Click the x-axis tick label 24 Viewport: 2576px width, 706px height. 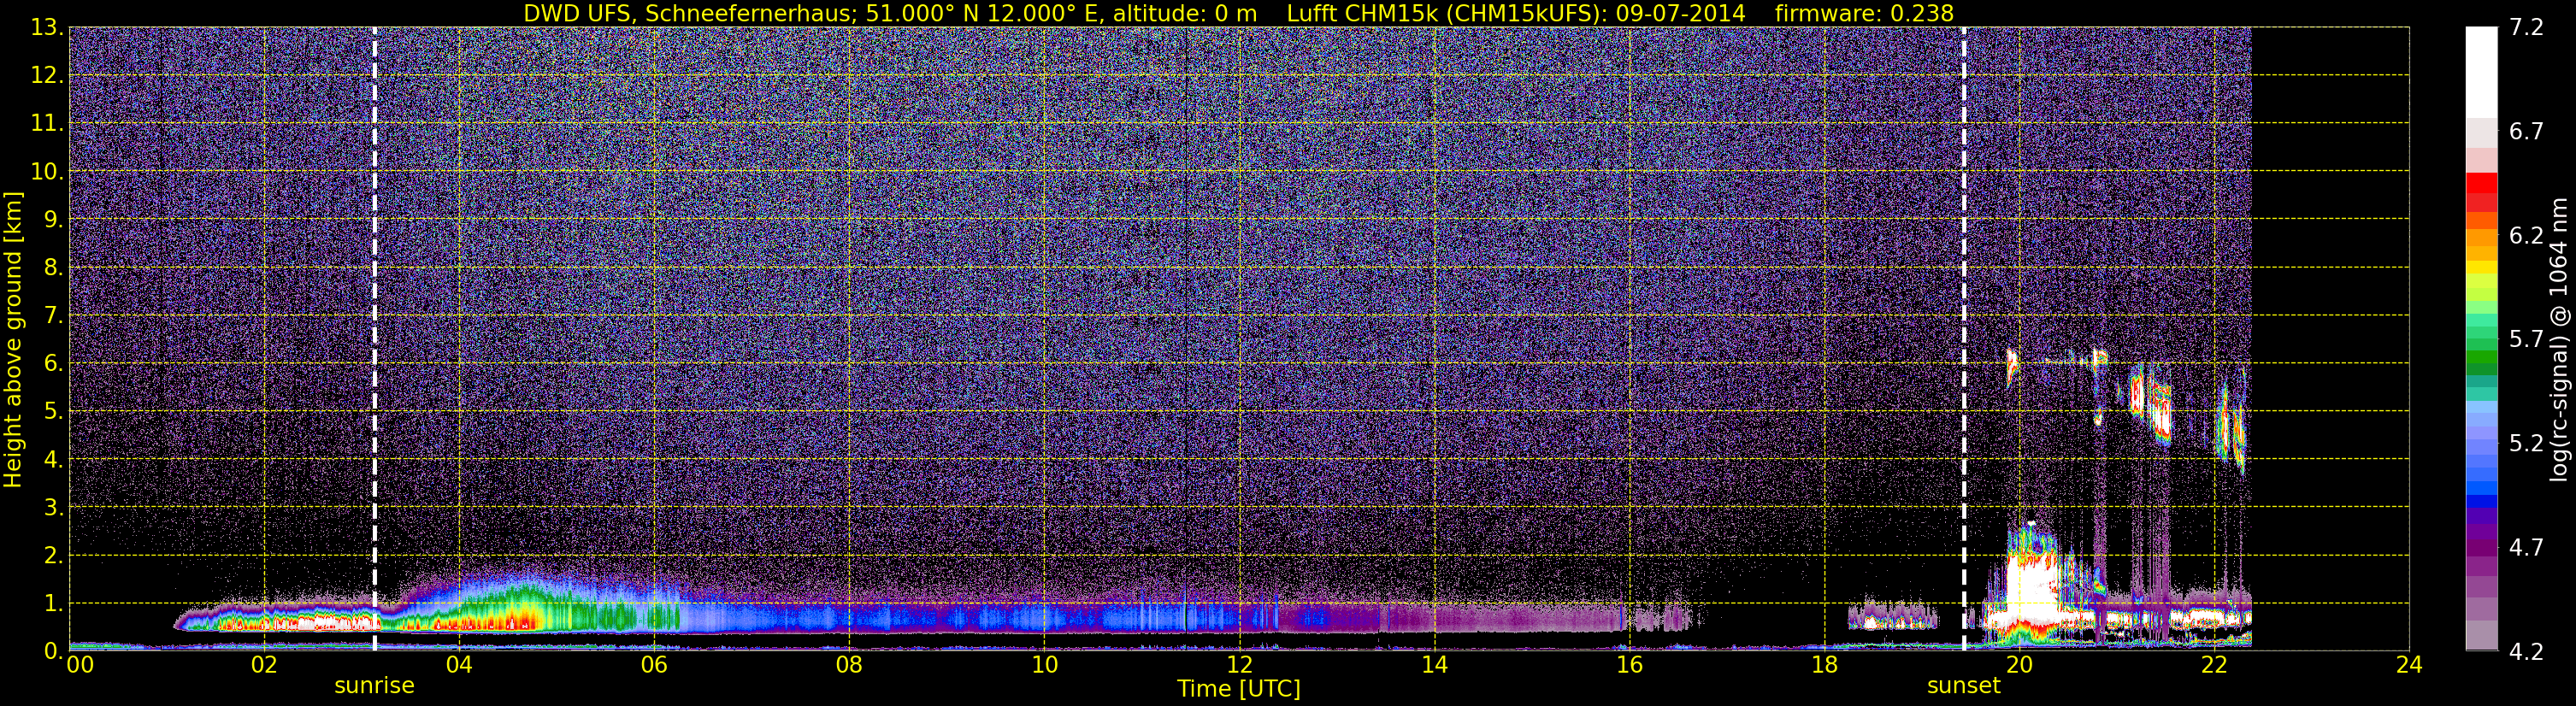point(2409,665)
